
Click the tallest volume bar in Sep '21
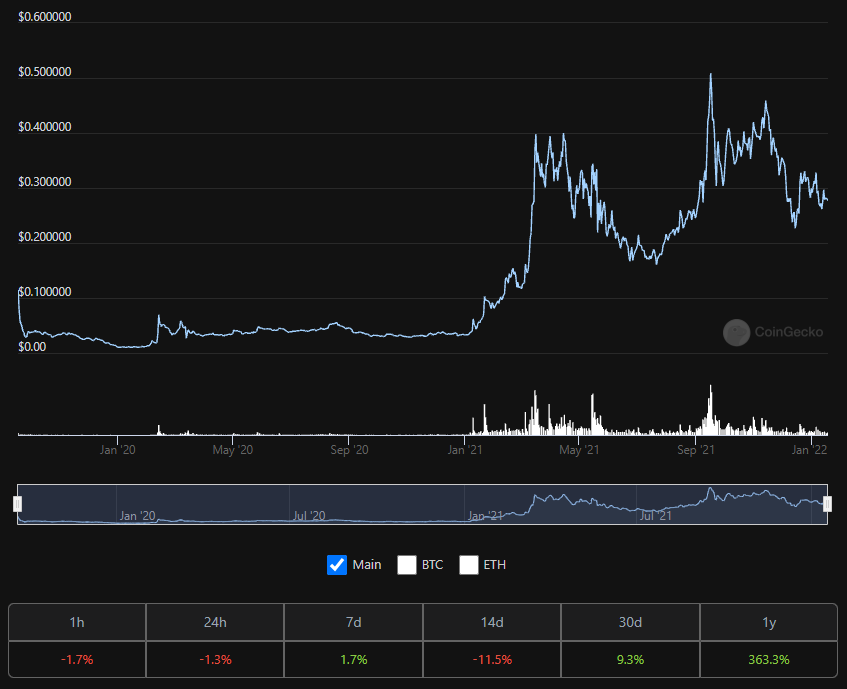[x=710, y=410]
